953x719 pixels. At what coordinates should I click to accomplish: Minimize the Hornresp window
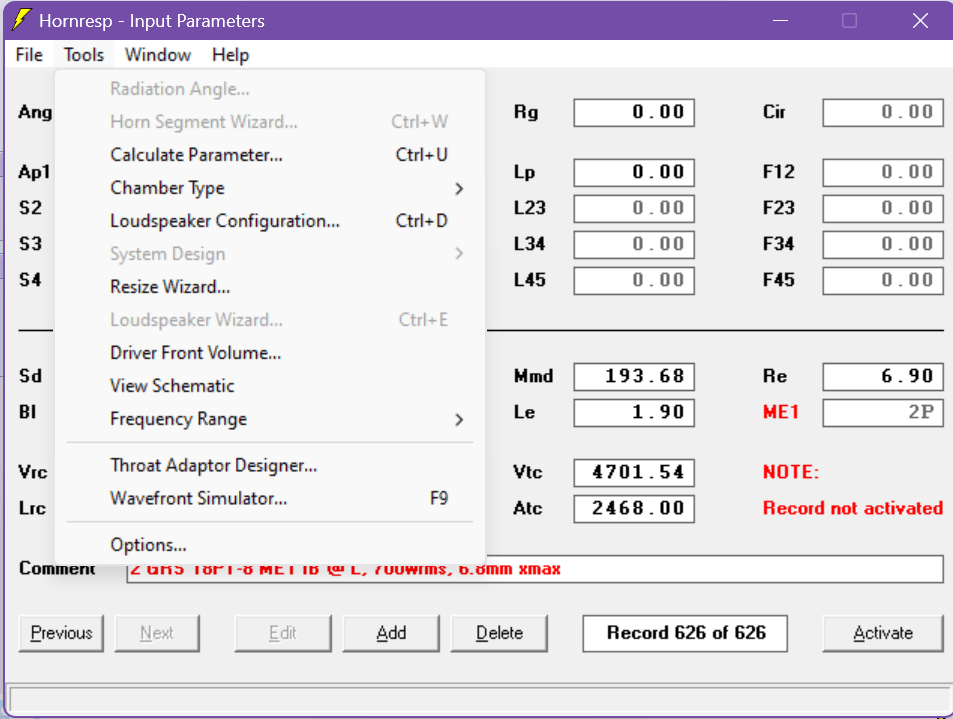(780, 21)
